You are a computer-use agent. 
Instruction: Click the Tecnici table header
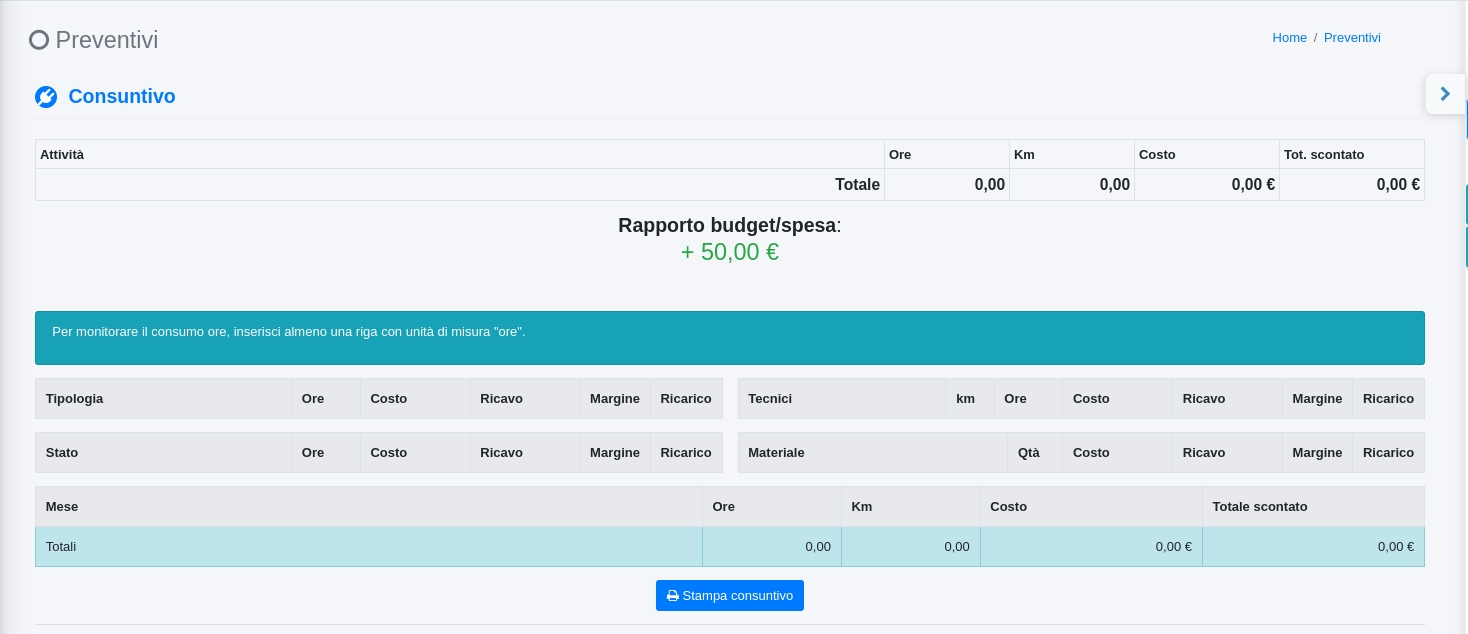coord(770,399)
